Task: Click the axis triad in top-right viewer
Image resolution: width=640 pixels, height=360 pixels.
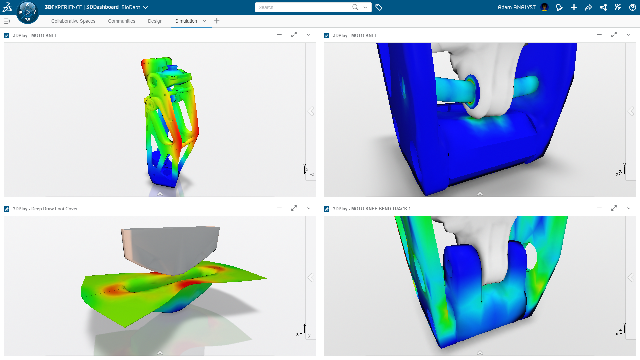Action: [621, 170]
